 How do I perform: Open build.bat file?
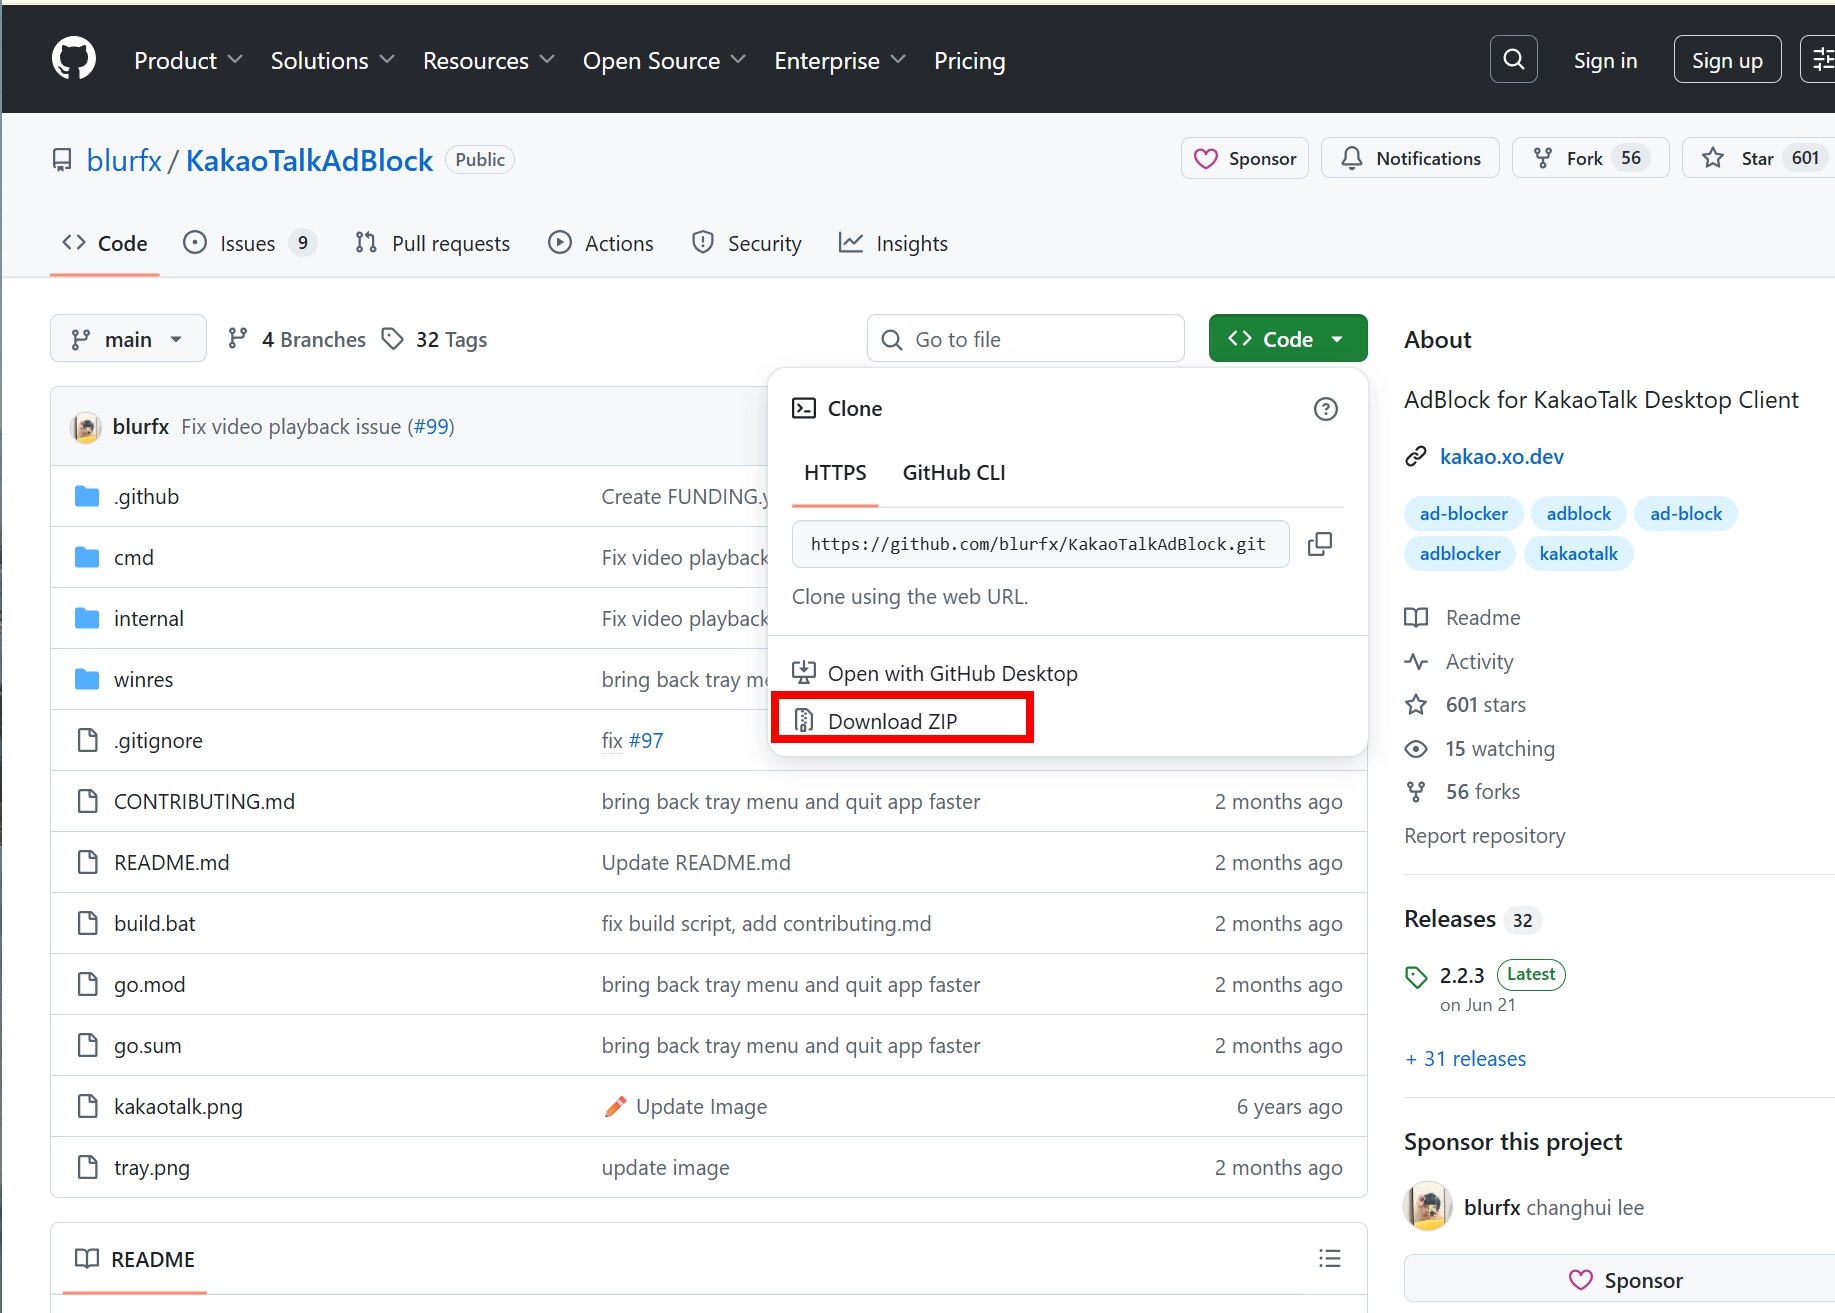(154, 923)
